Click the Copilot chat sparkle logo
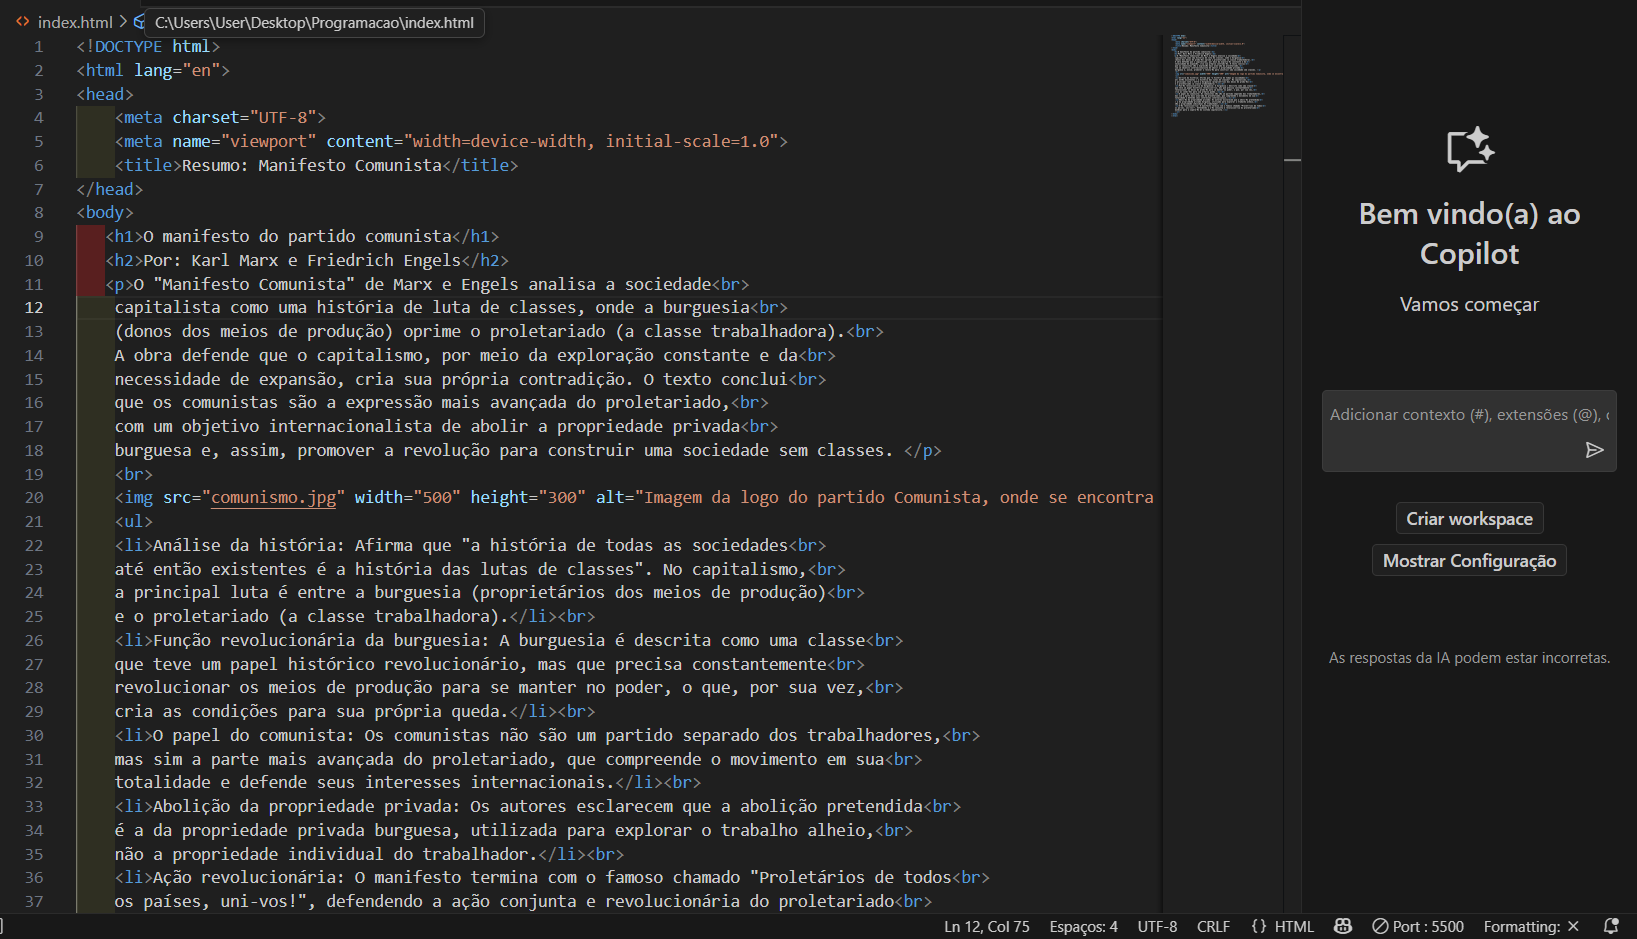1637x939 pixels. (x=1469, y=150)
